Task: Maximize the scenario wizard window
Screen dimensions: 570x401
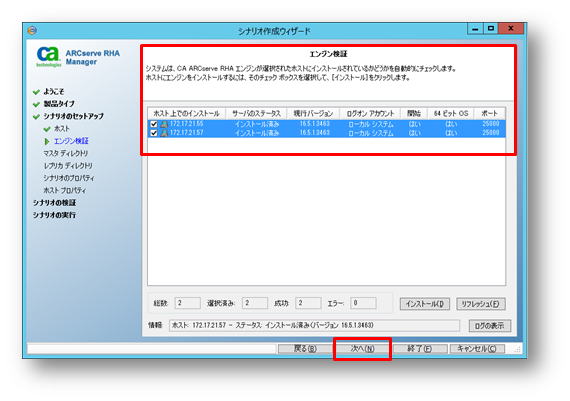Action: (491, 28)
